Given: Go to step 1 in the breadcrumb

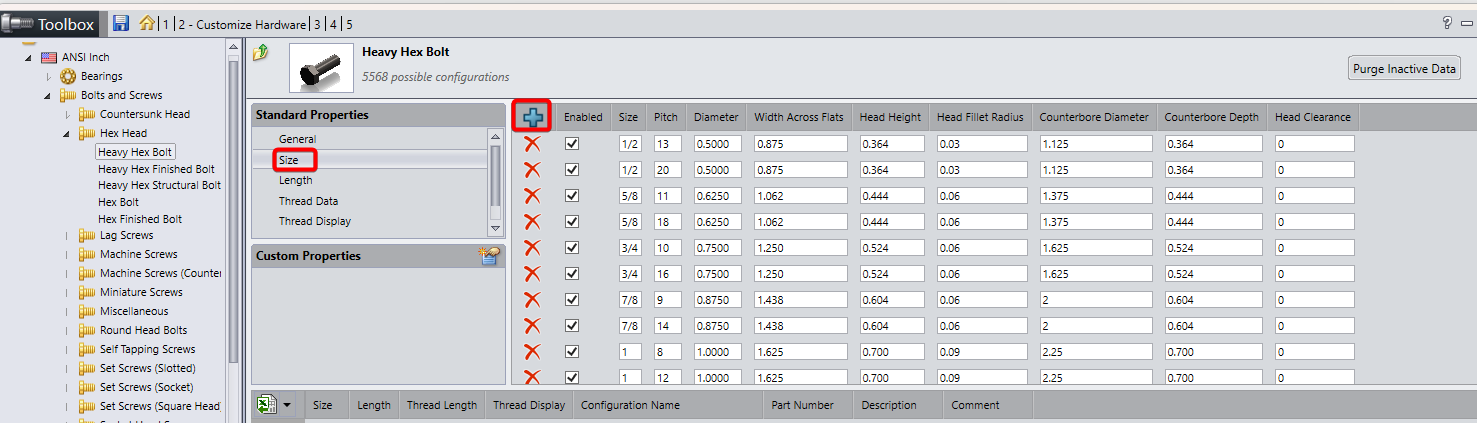Looking at the screenshot, I should point(166,24).
